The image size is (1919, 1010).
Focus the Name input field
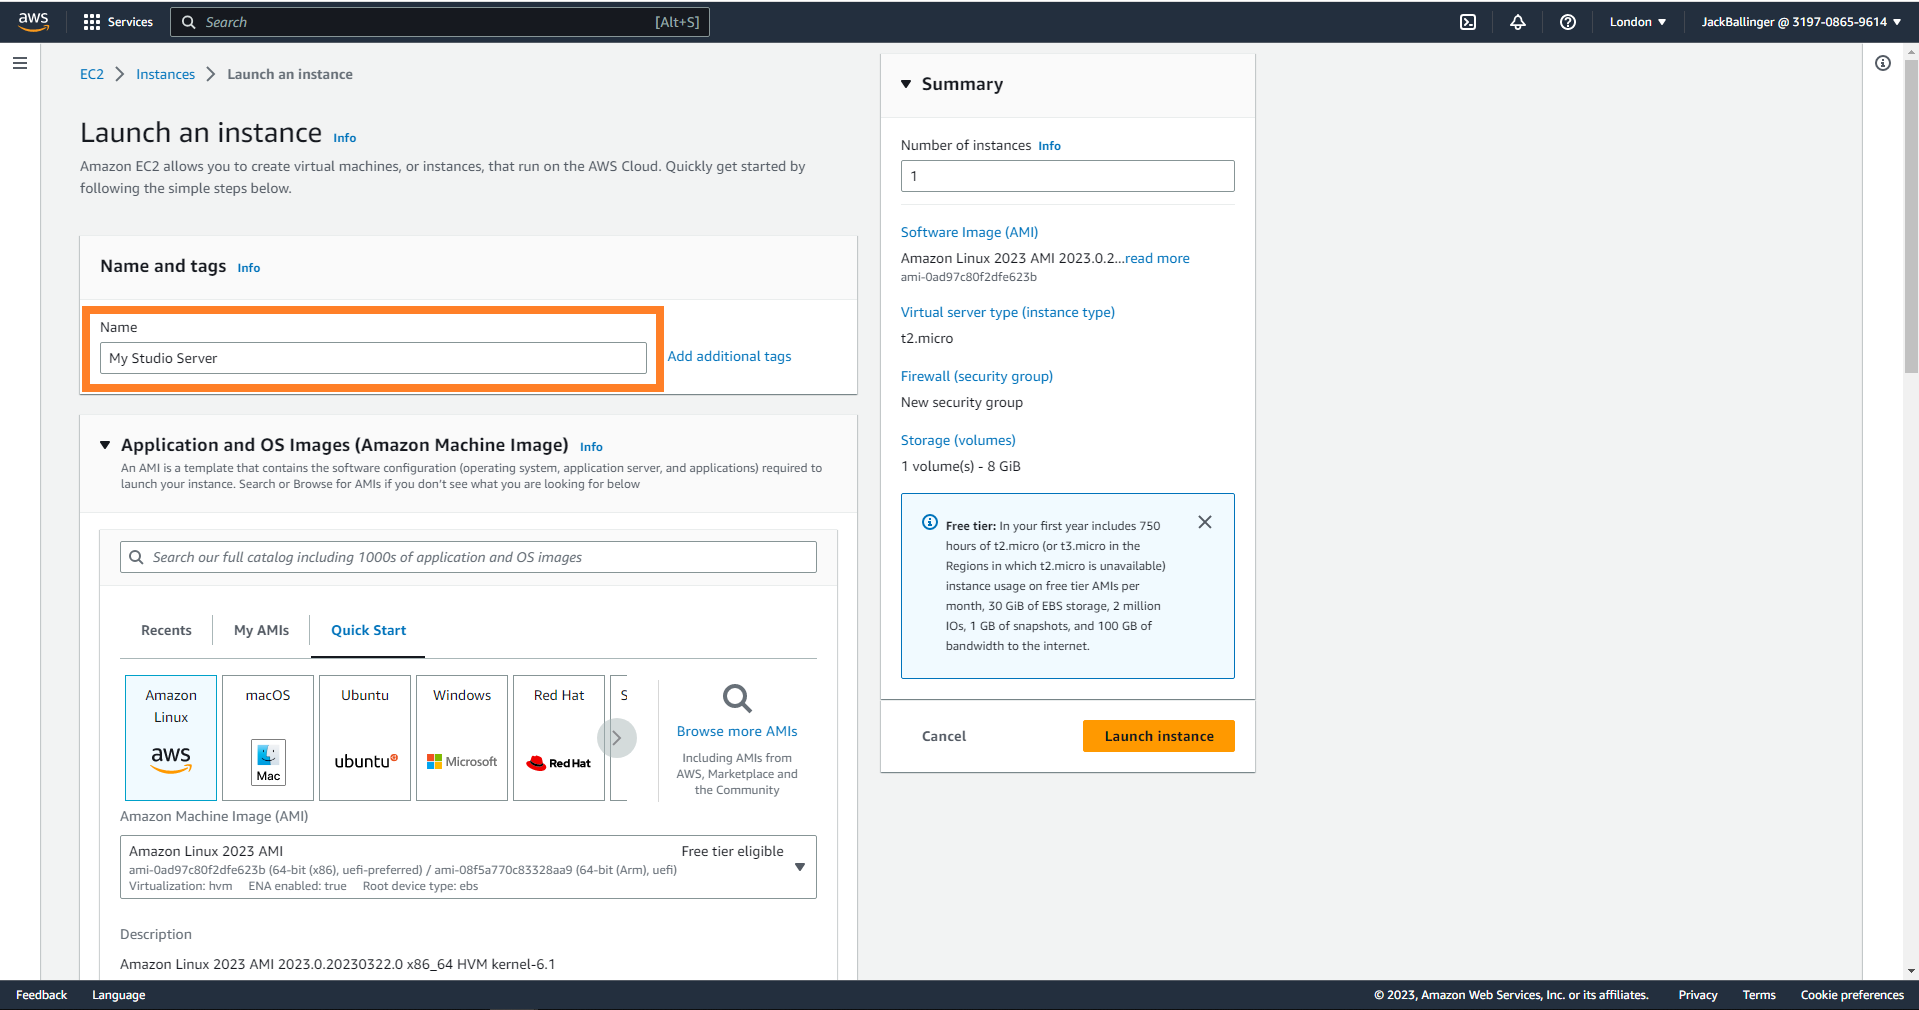point(373,358)
